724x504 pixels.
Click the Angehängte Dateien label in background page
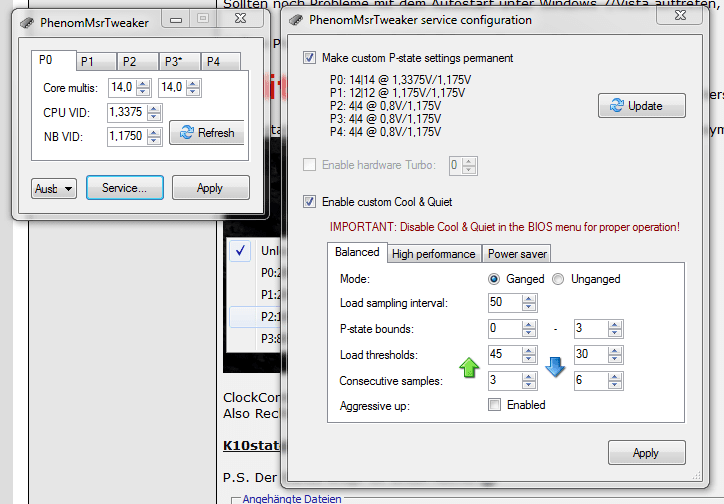(x=292, y=499)
